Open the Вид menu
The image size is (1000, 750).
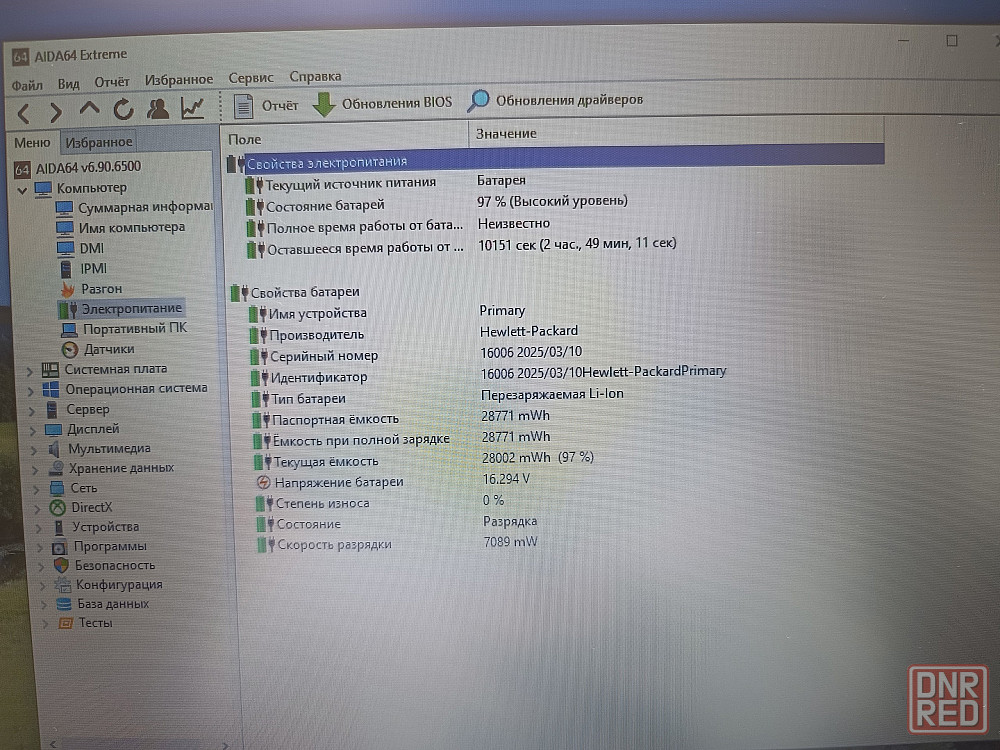click(x=68, y=84)
